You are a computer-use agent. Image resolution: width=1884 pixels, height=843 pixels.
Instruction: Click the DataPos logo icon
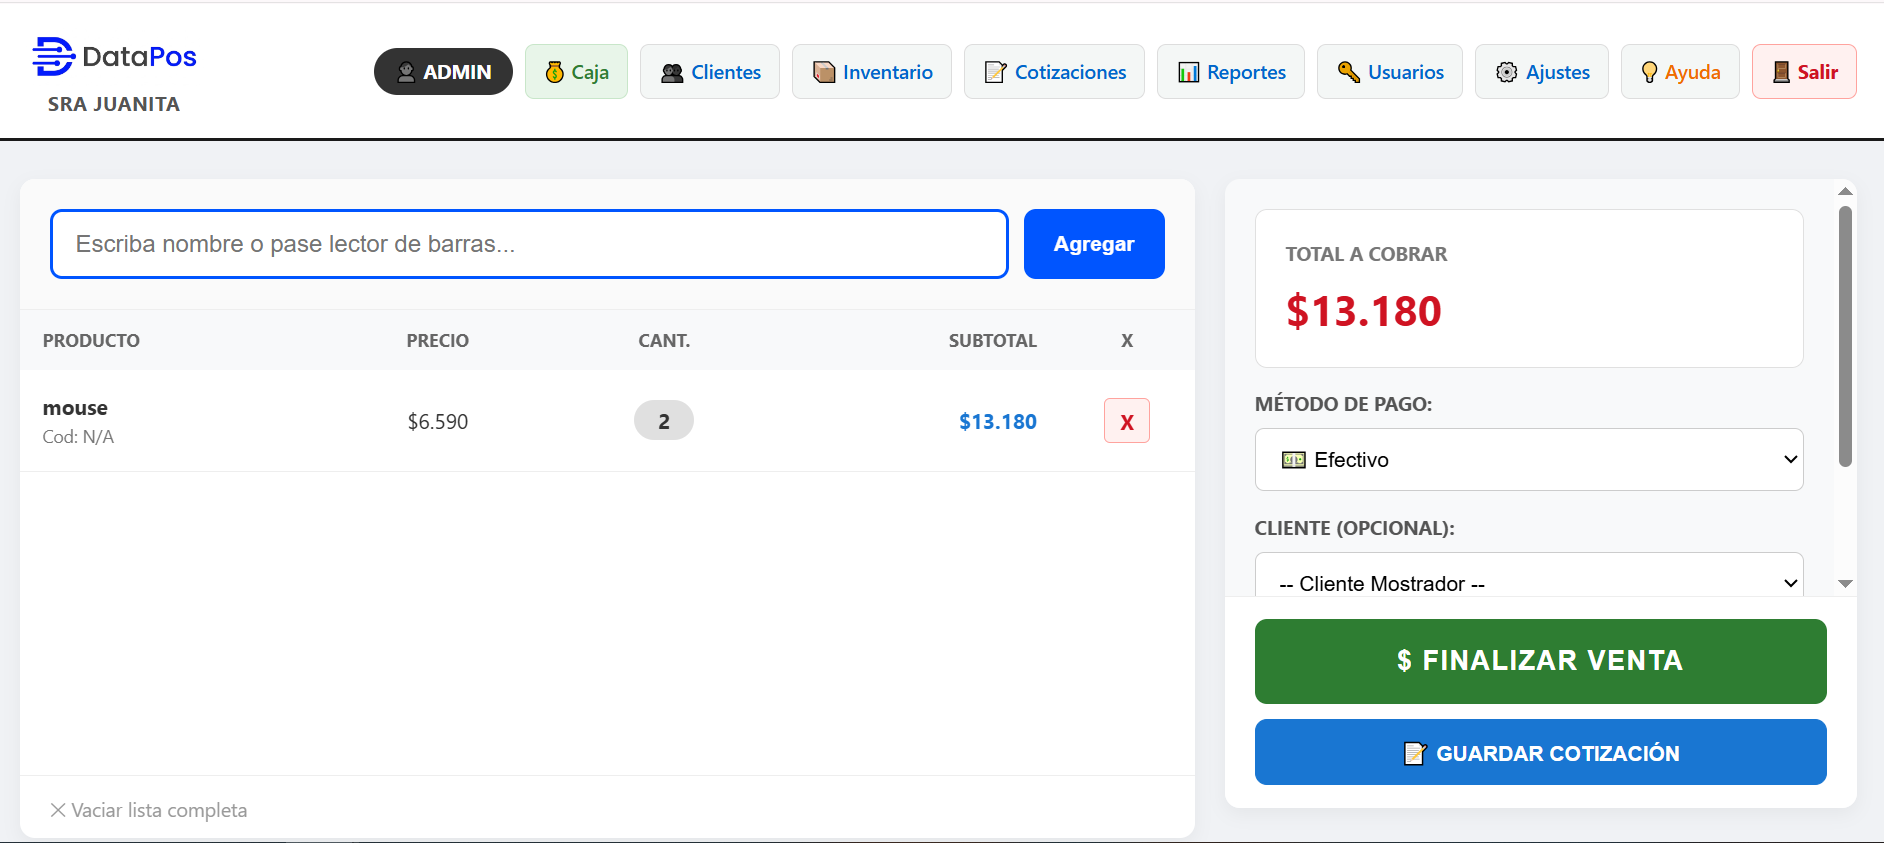53,57
